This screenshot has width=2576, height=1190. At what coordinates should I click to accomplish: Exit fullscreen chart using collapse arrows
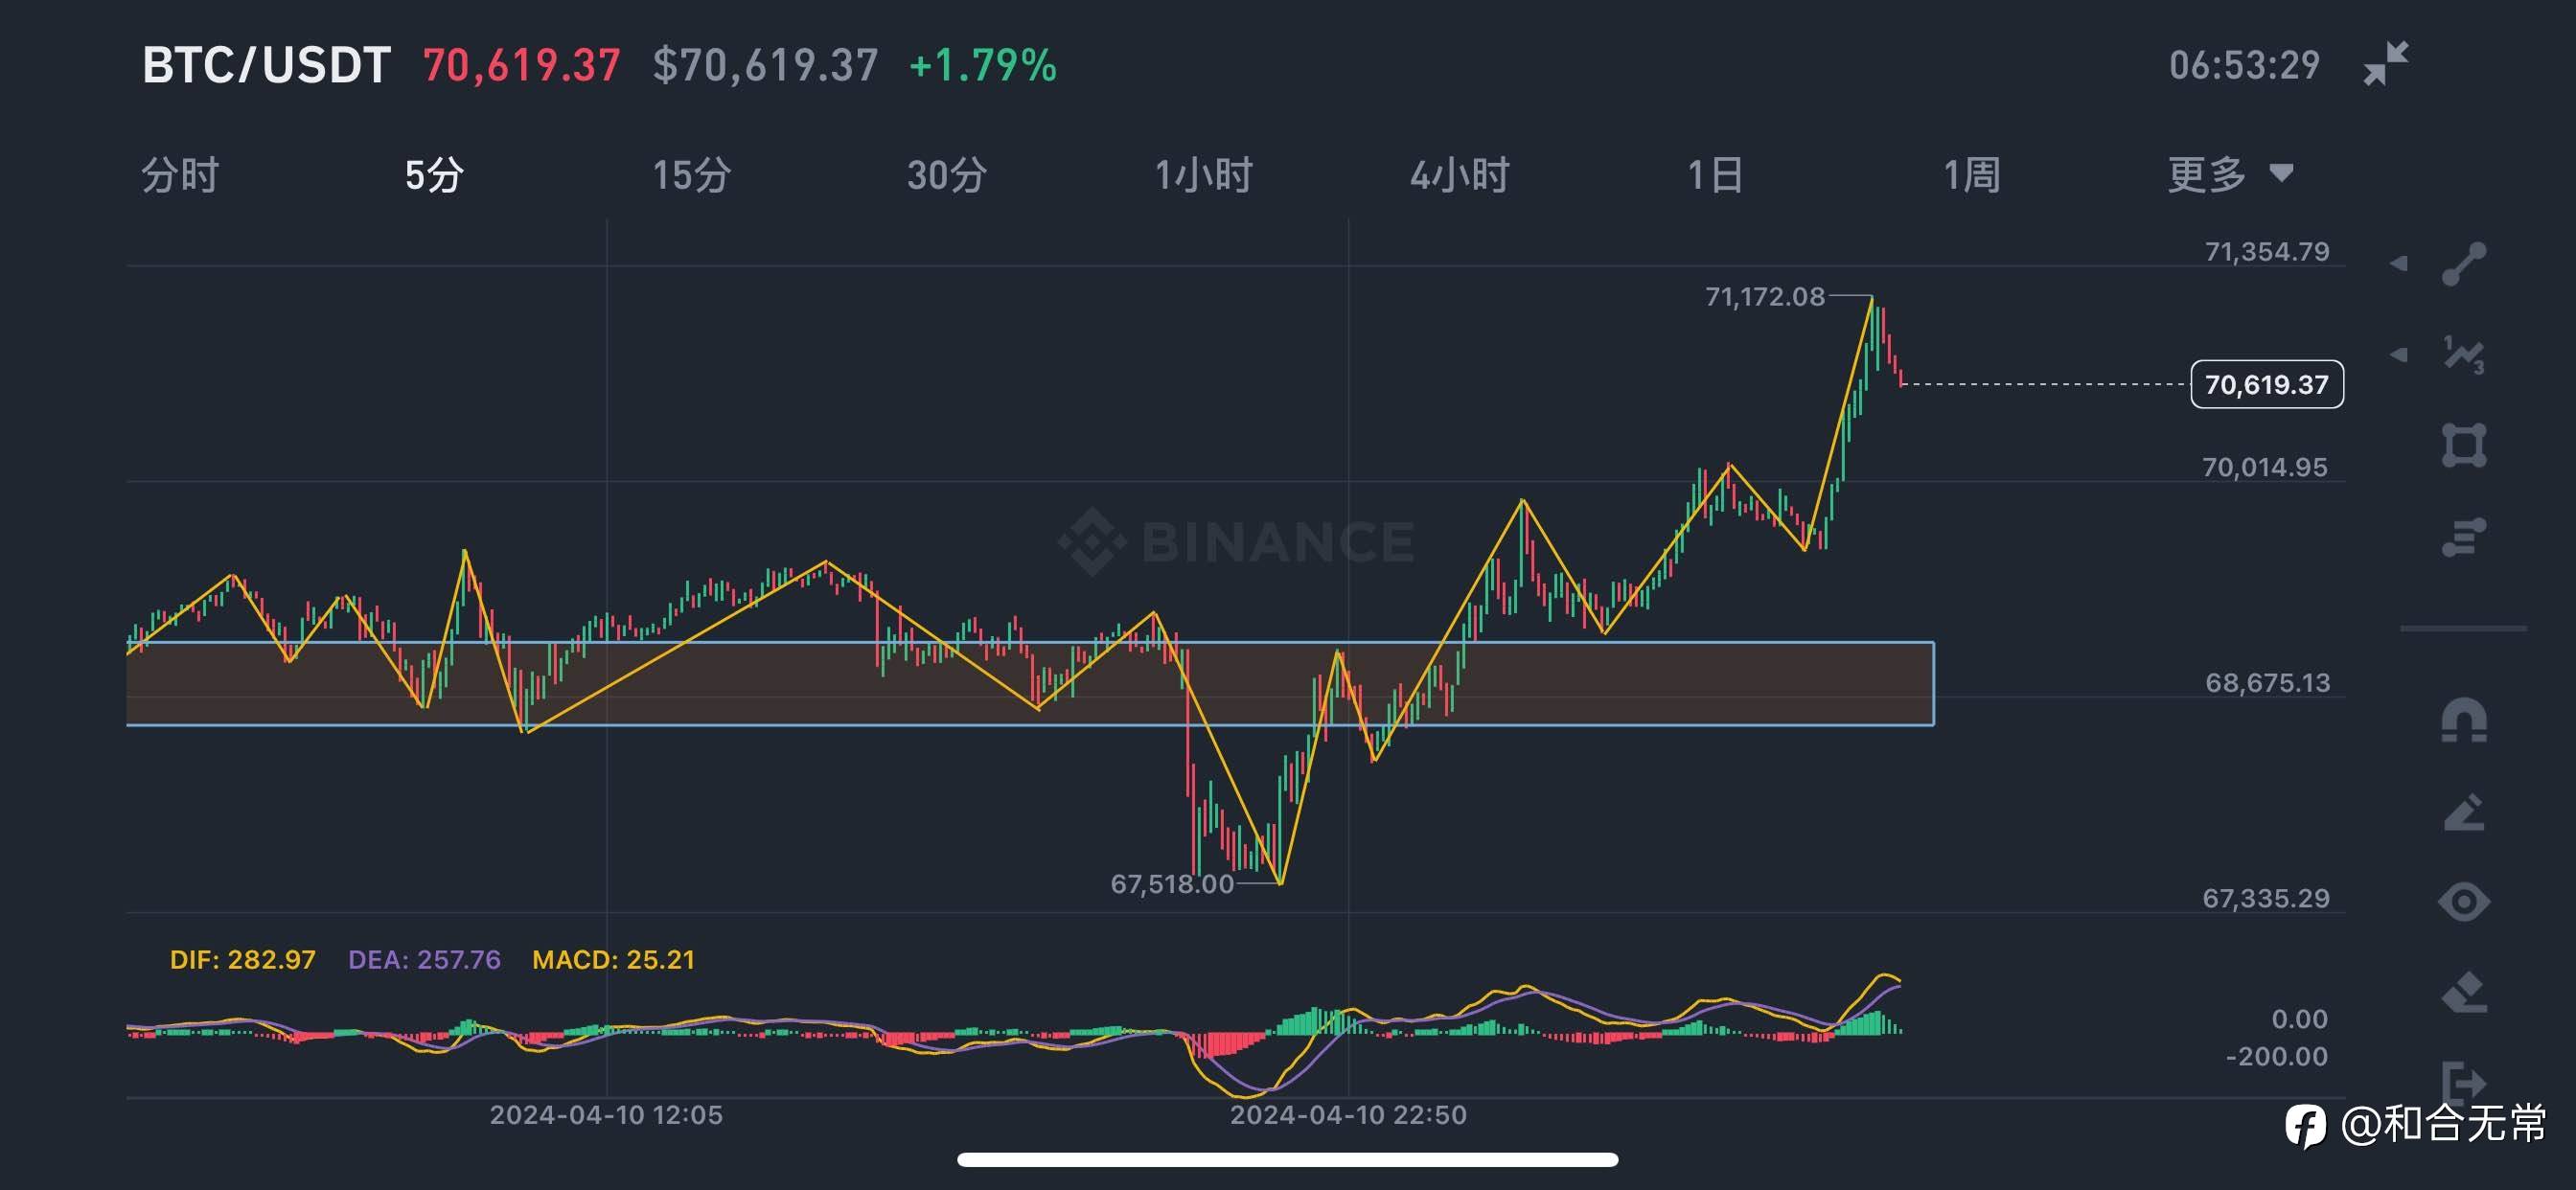(2385, 64)
